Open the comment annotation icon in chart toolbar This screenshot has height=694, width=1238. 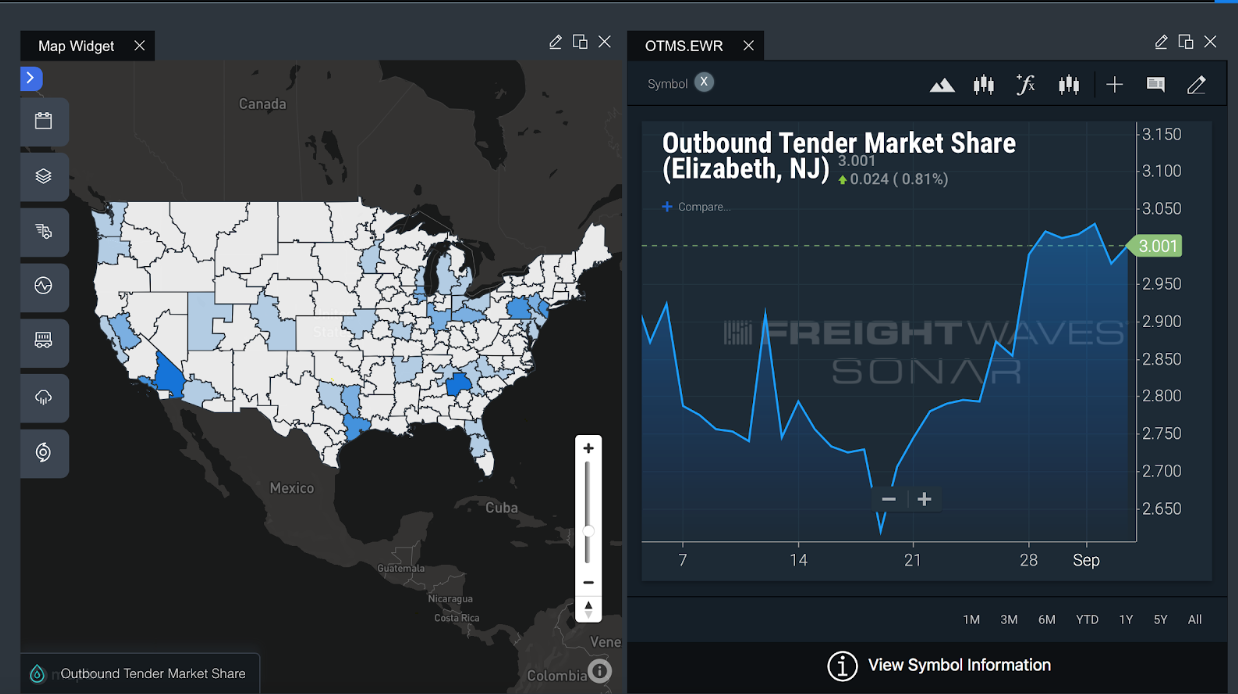(x=1156, y=85)
